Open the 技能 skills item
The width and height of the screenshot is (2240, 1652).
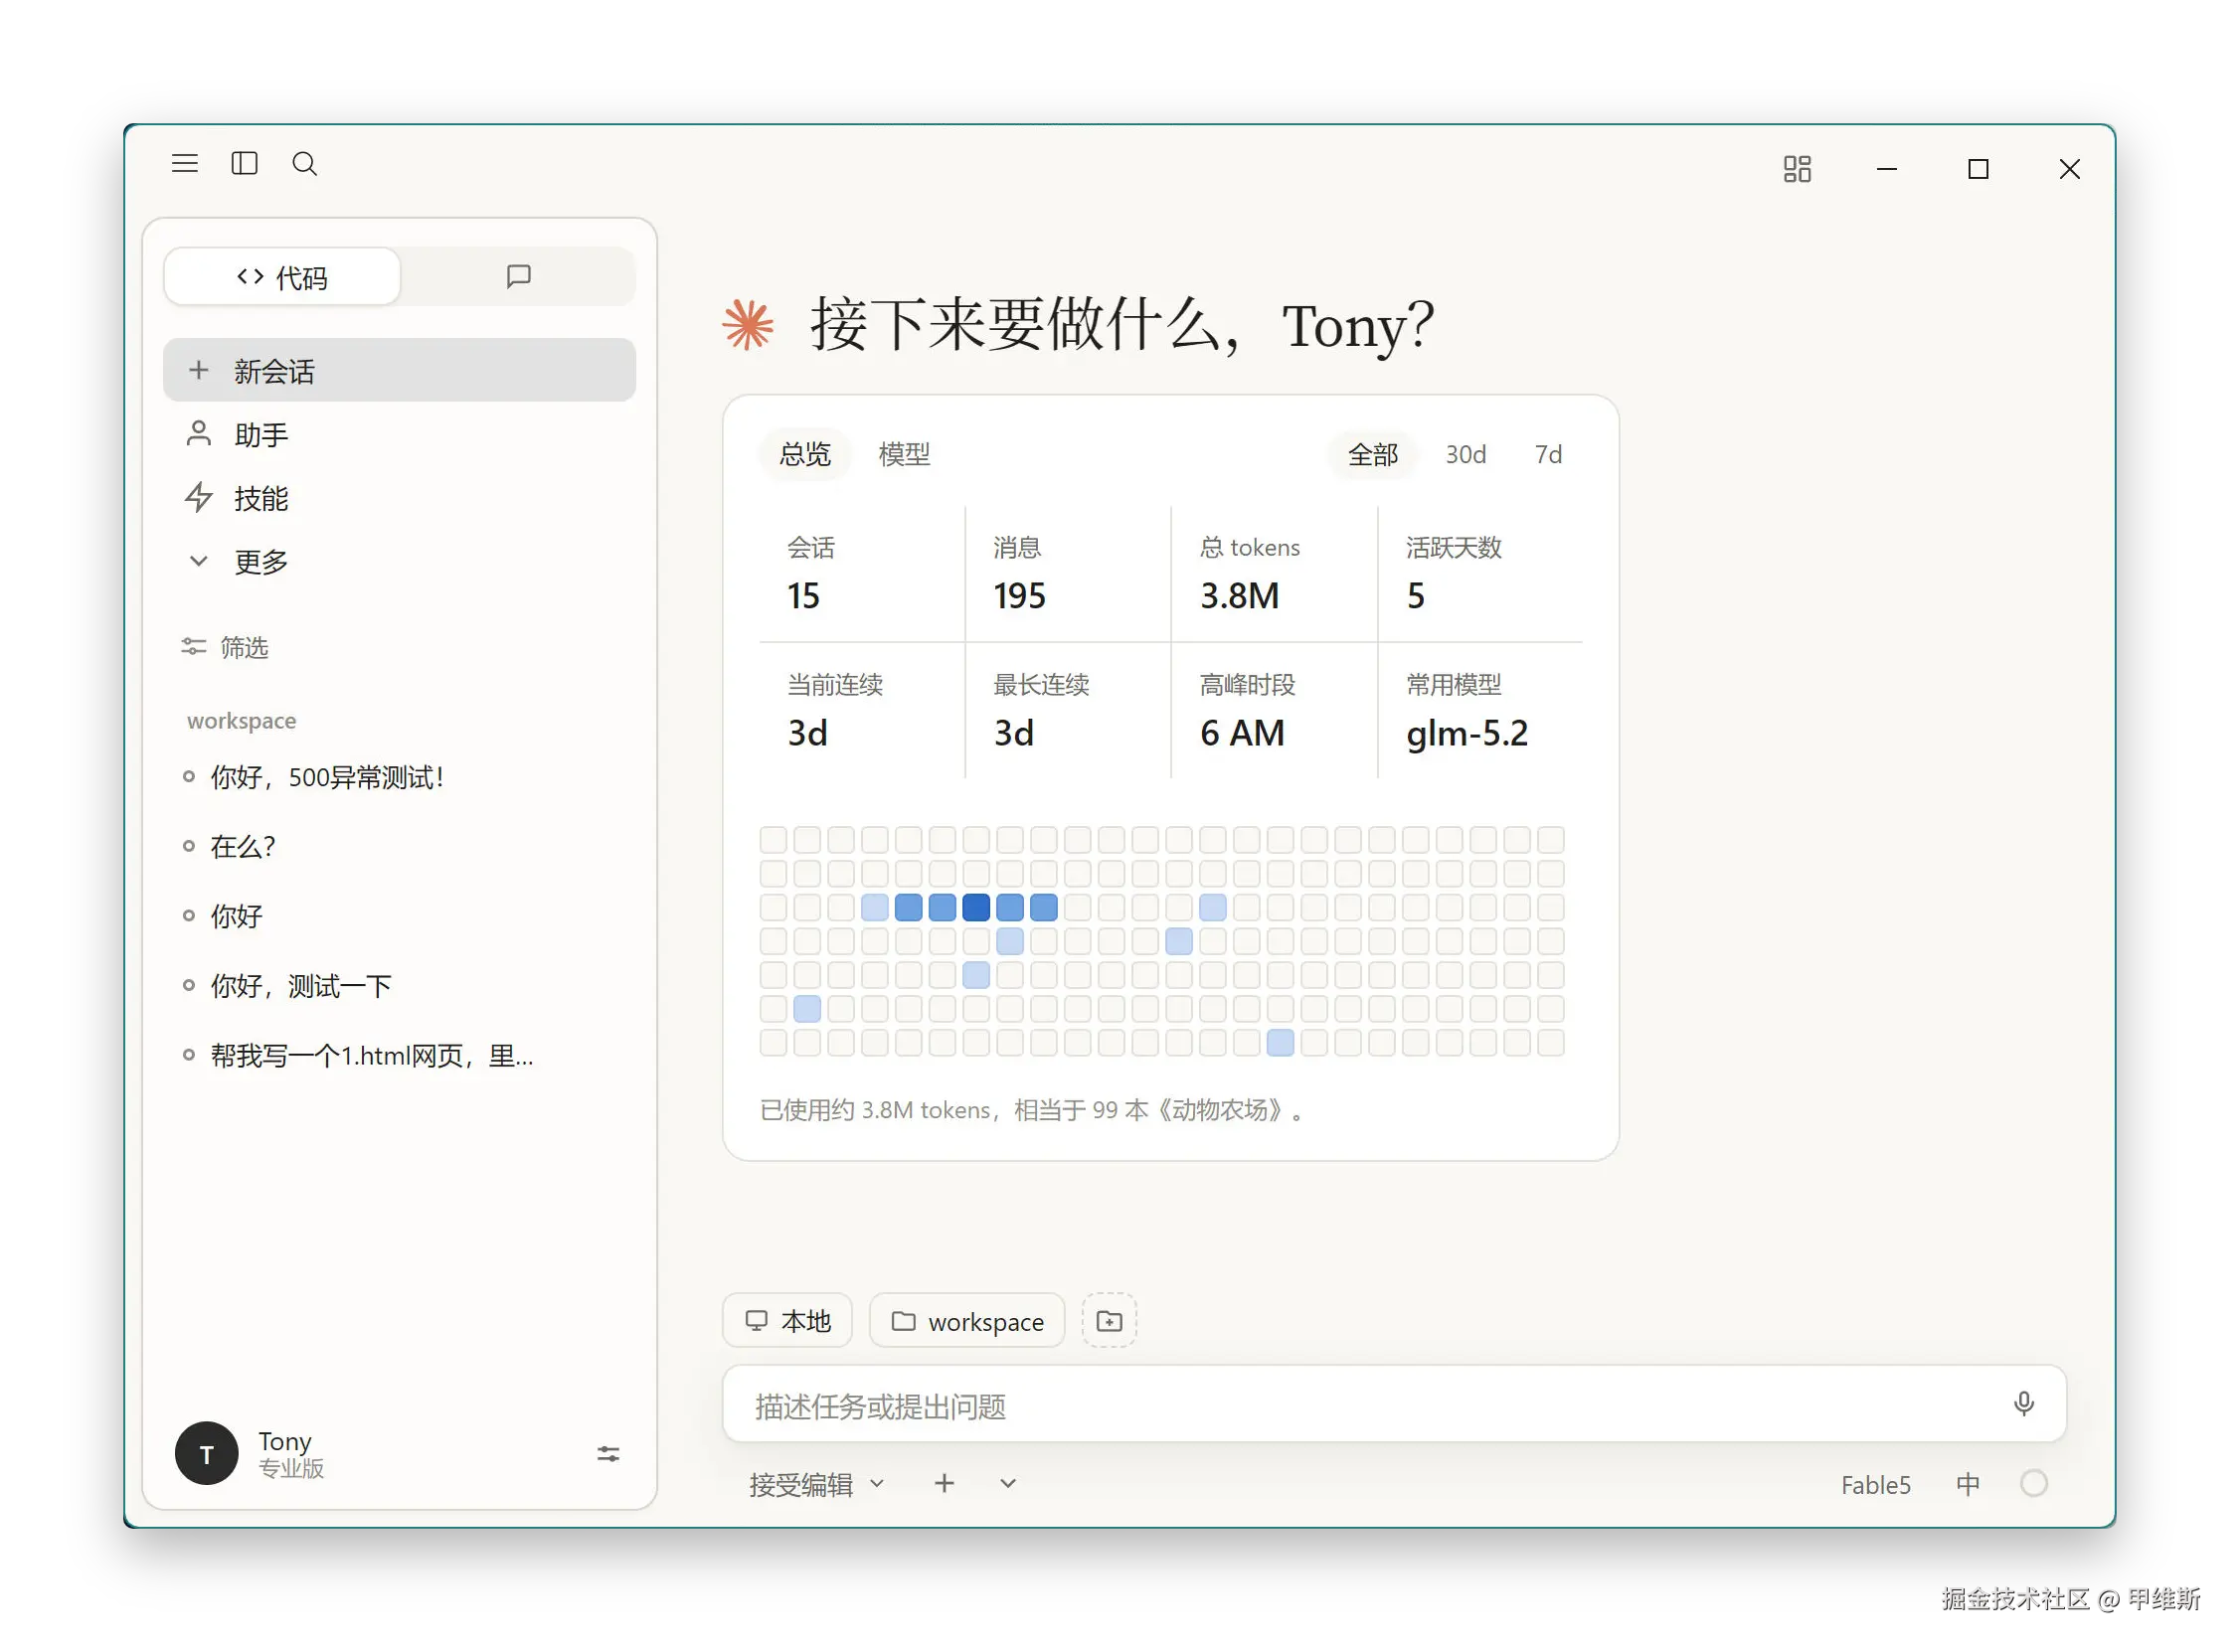(x=399, y=498)
